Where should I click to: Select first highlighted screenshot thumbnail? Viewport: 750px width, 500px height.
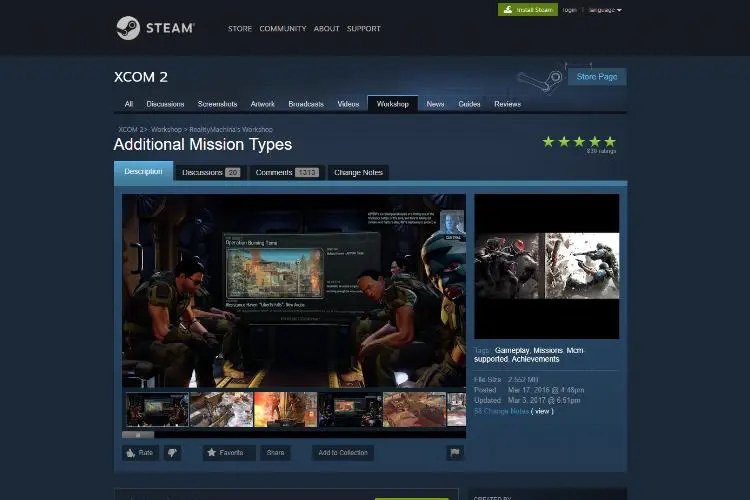157,410
